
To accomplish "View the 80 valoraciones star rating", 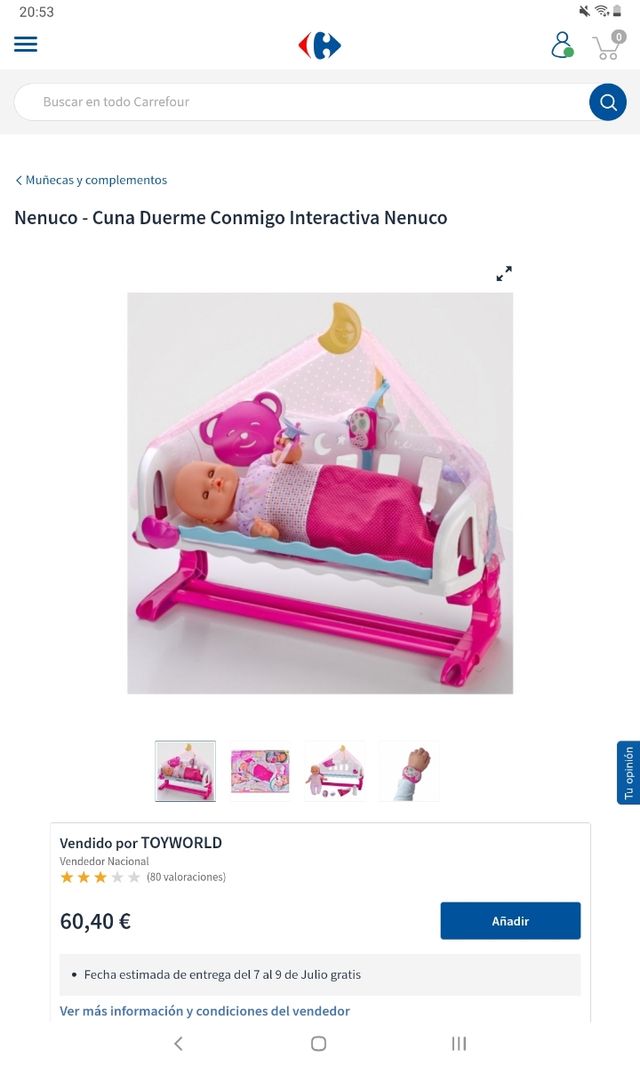I will coord(143,877).
